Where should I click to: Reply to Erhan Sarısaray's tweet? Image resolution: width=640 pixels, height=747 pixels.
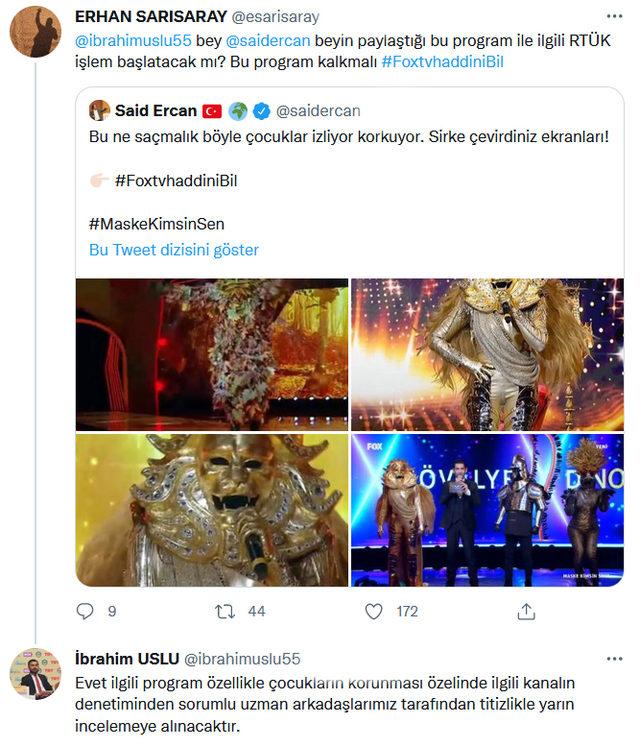[85, 611]
